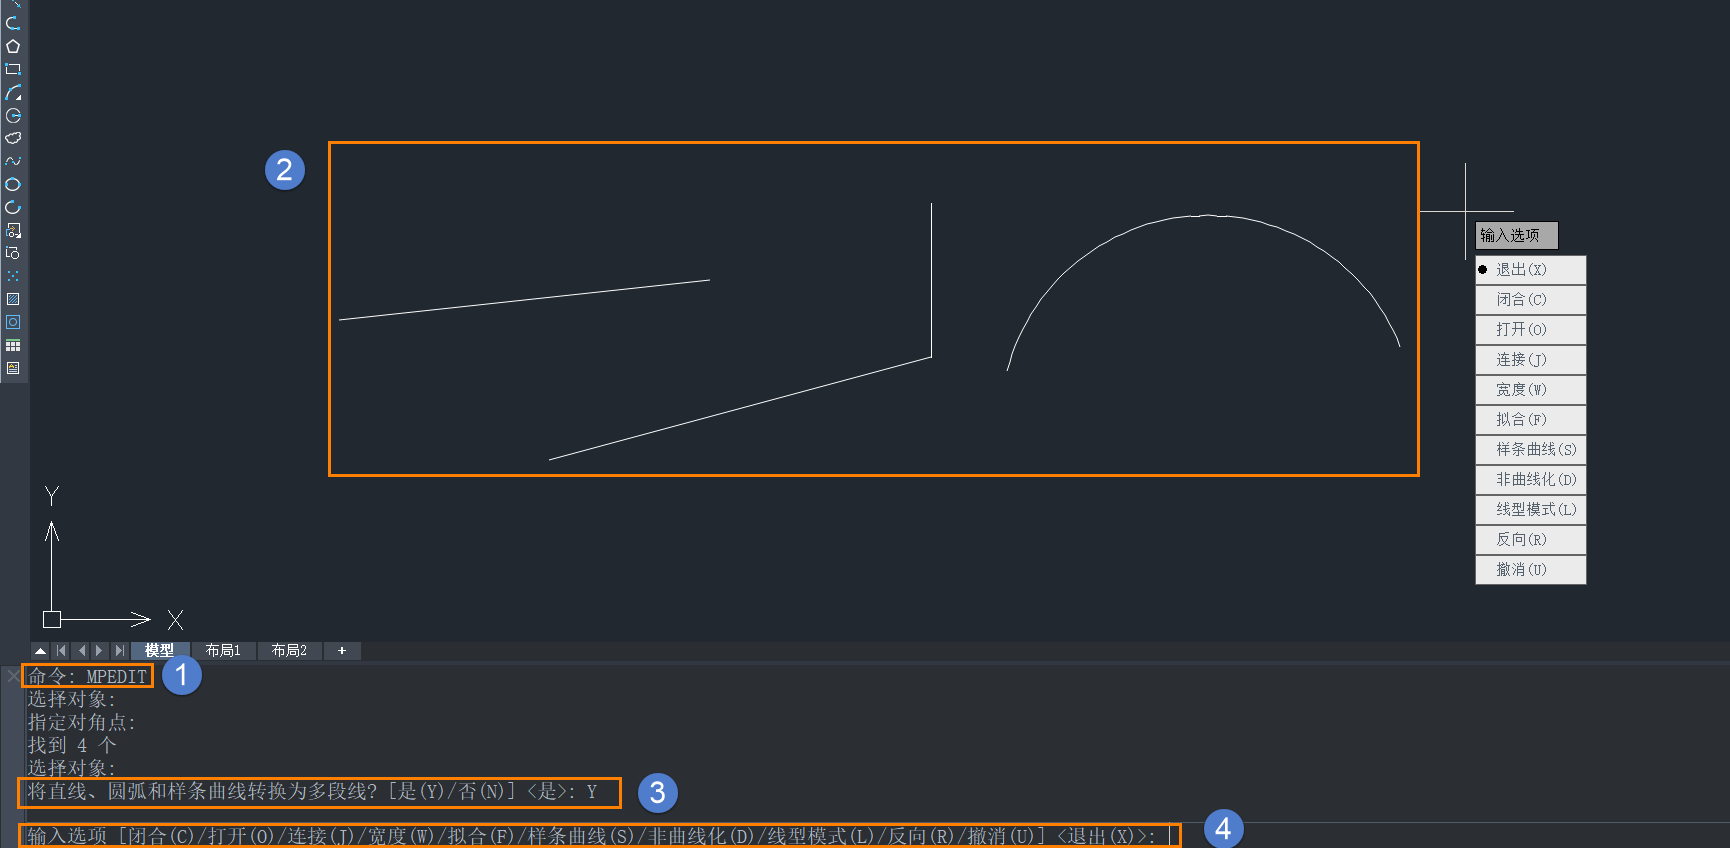The image size is (1730, 848).
Task: Select the Ellipse draw tool
Action: point(13,184)
